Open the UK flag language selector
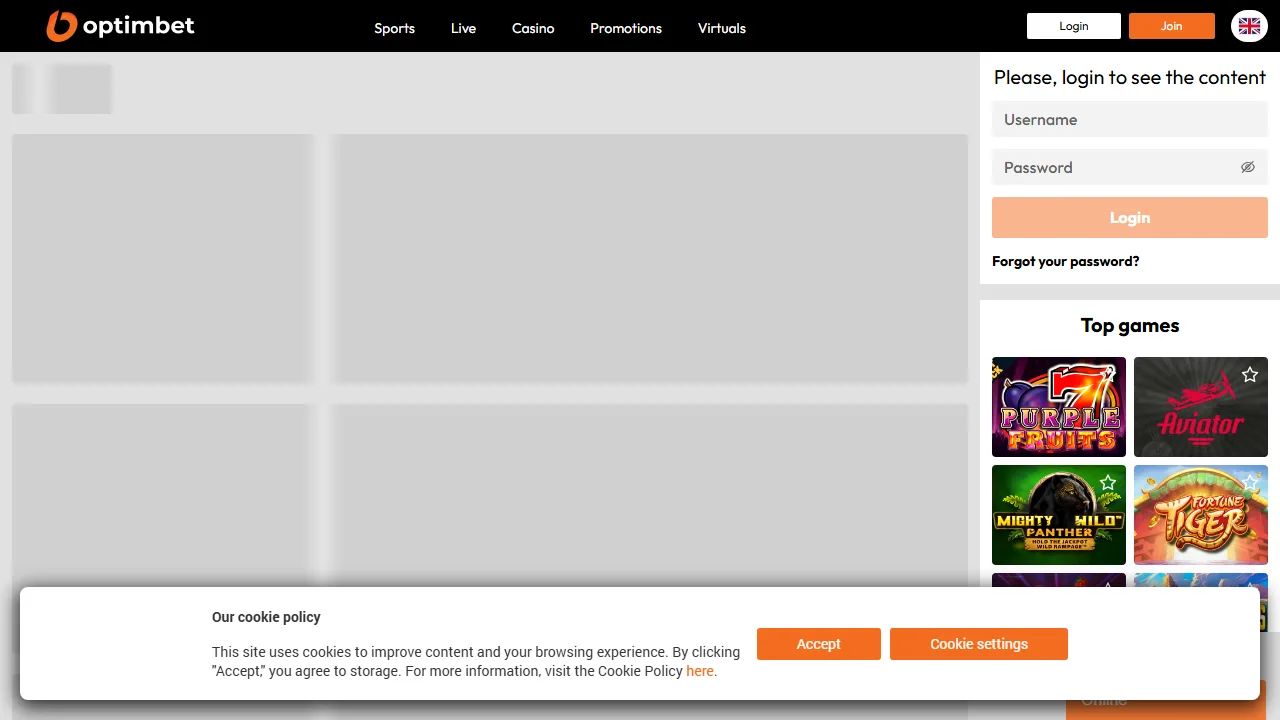 click(x=1249, y=26)
